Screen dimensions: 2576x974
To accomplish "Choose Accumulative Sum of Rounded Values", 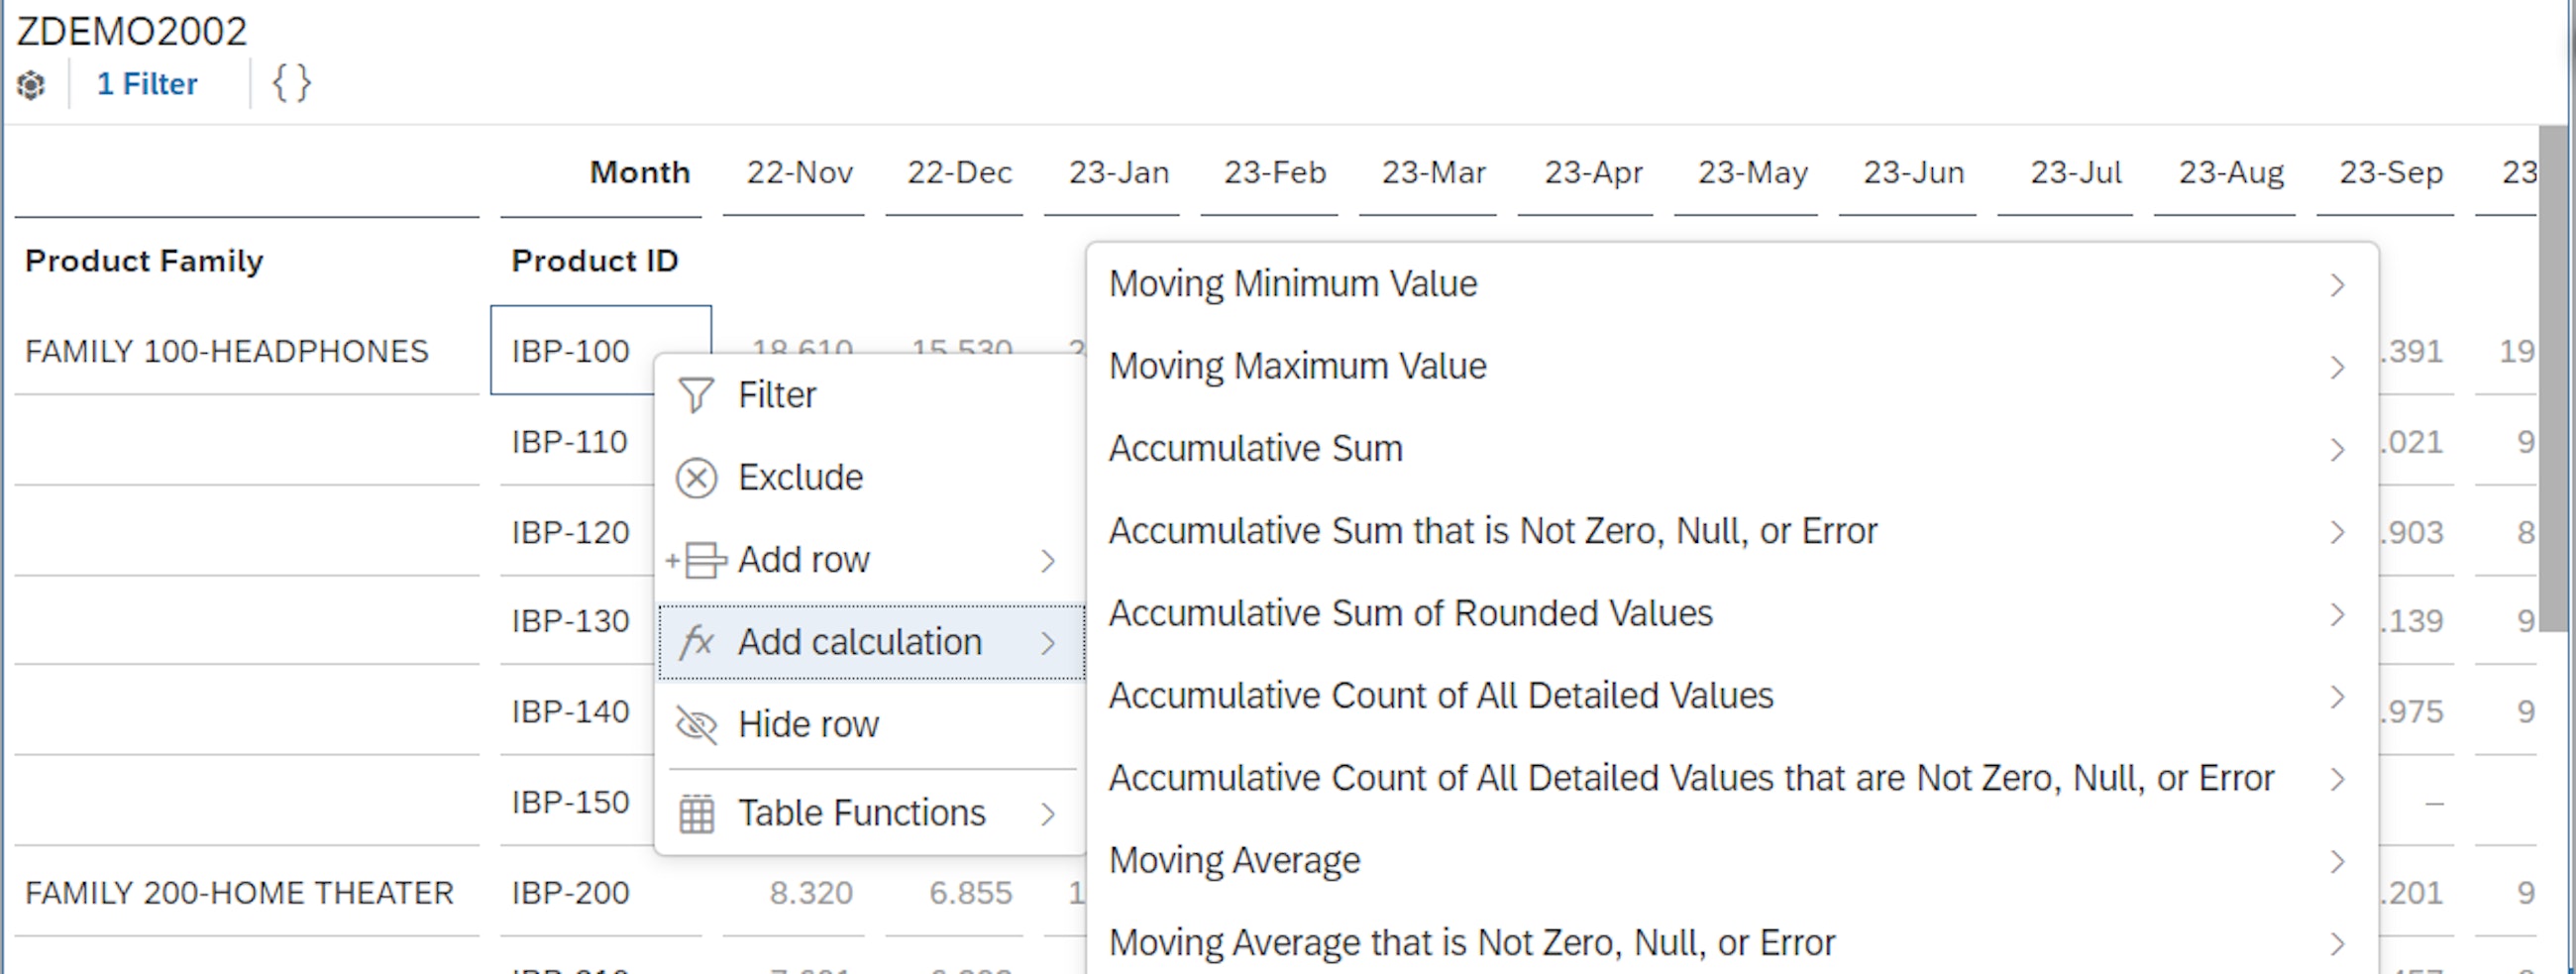I will [x=1410, y=613].
